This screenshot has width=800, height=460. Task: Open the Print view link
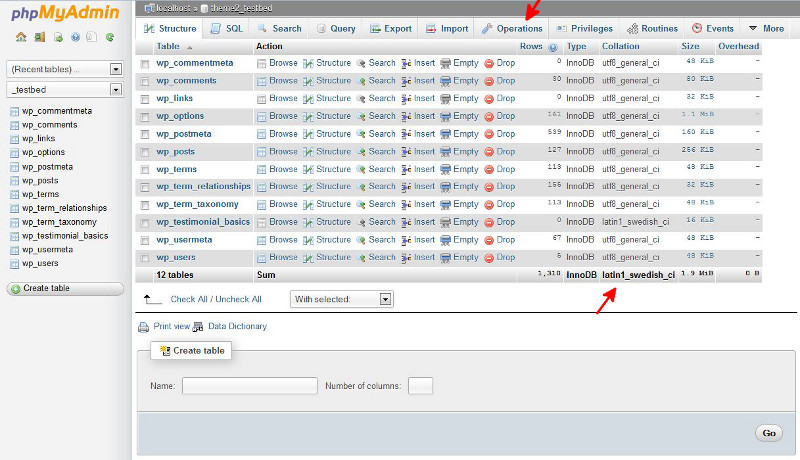tap(171, 326)
